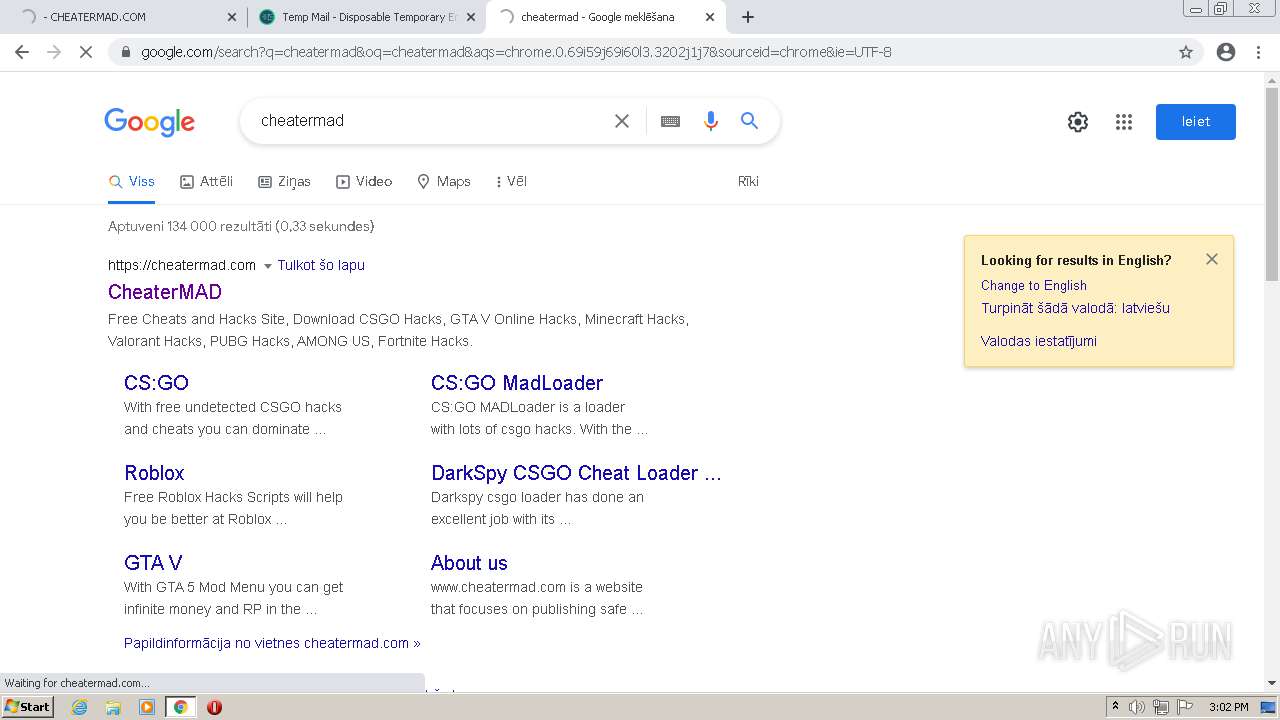Switch to Attēli image results
Screen dimensions: 1280x720
206,182
